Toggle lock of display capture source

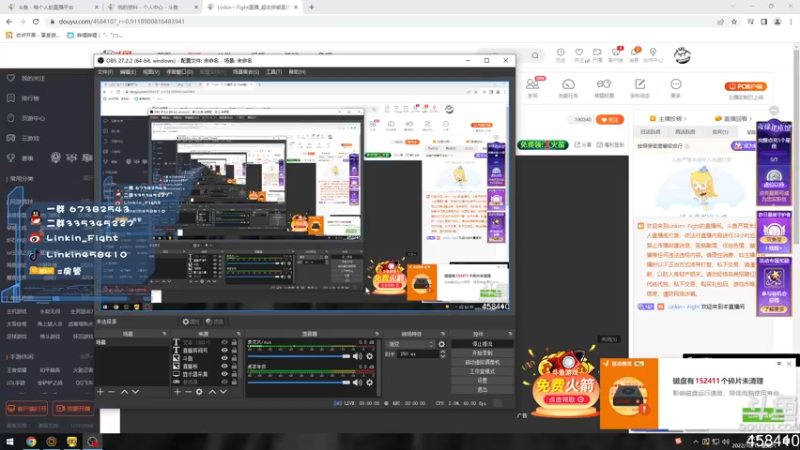[234, 374]
